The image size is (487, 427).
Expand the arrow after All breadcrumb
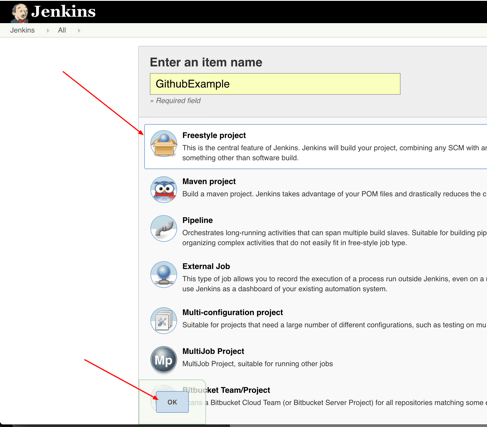79,31
